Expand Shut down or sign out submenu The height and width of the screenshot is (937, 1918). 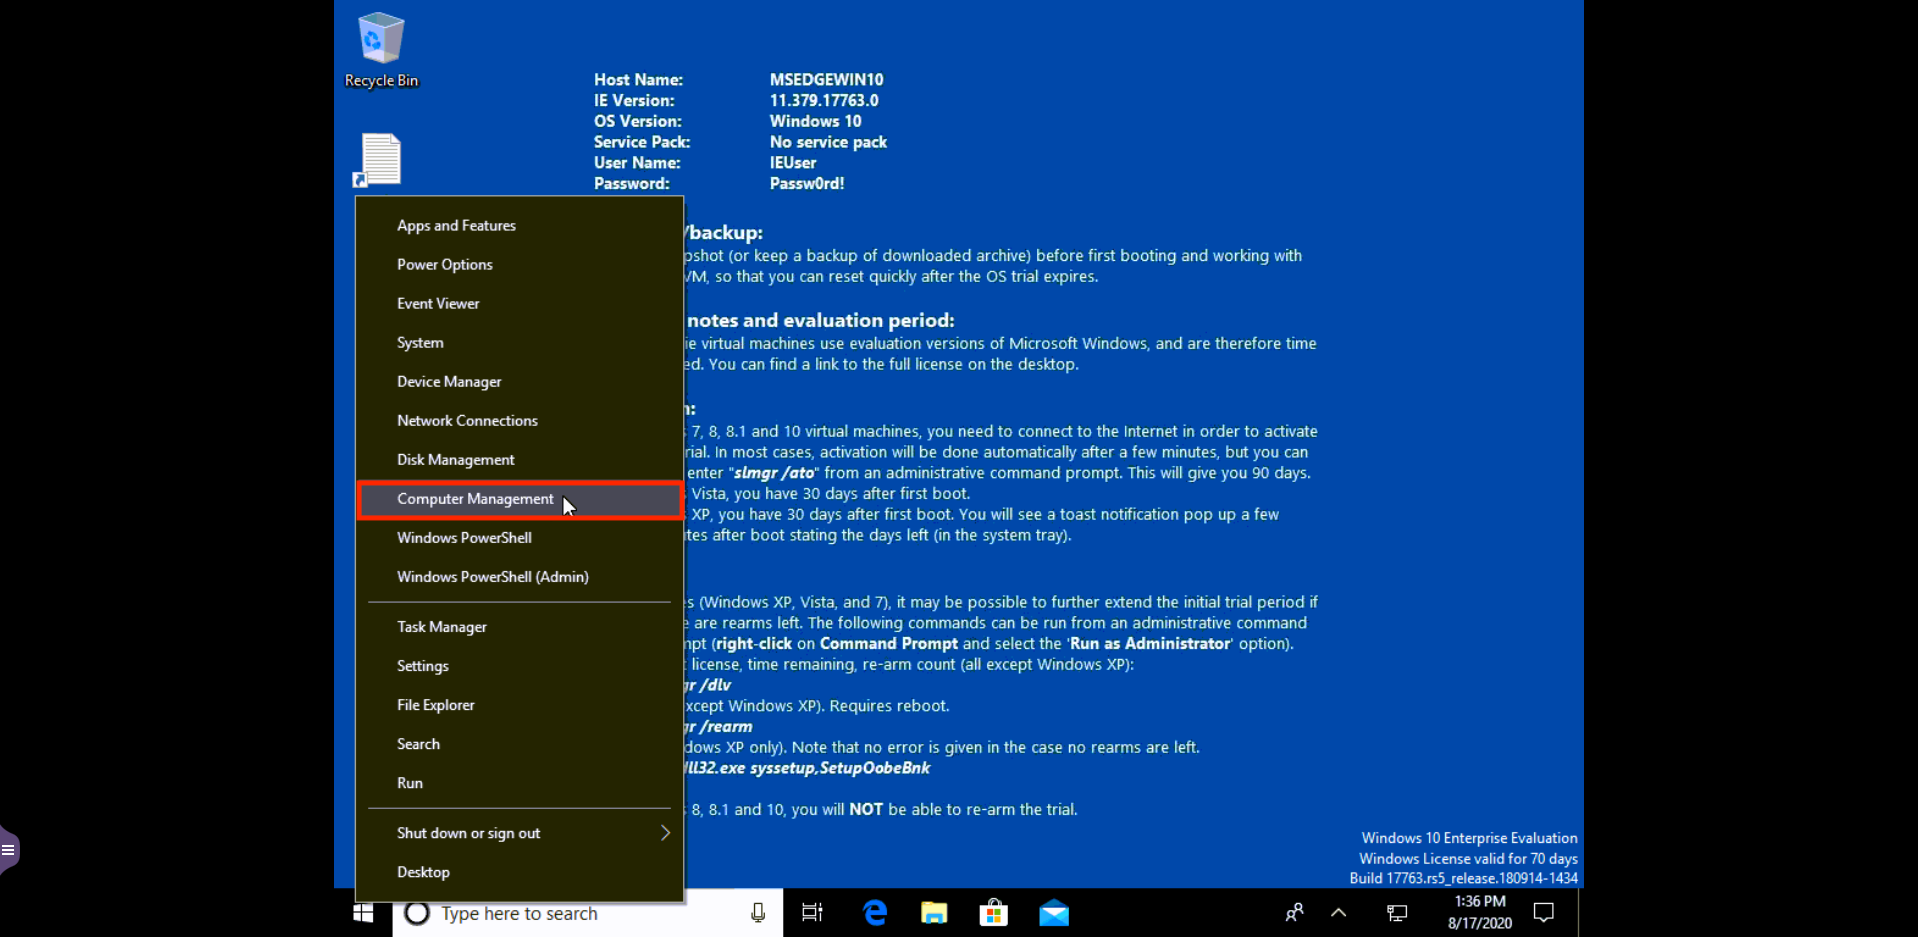(x=519, y=833)
